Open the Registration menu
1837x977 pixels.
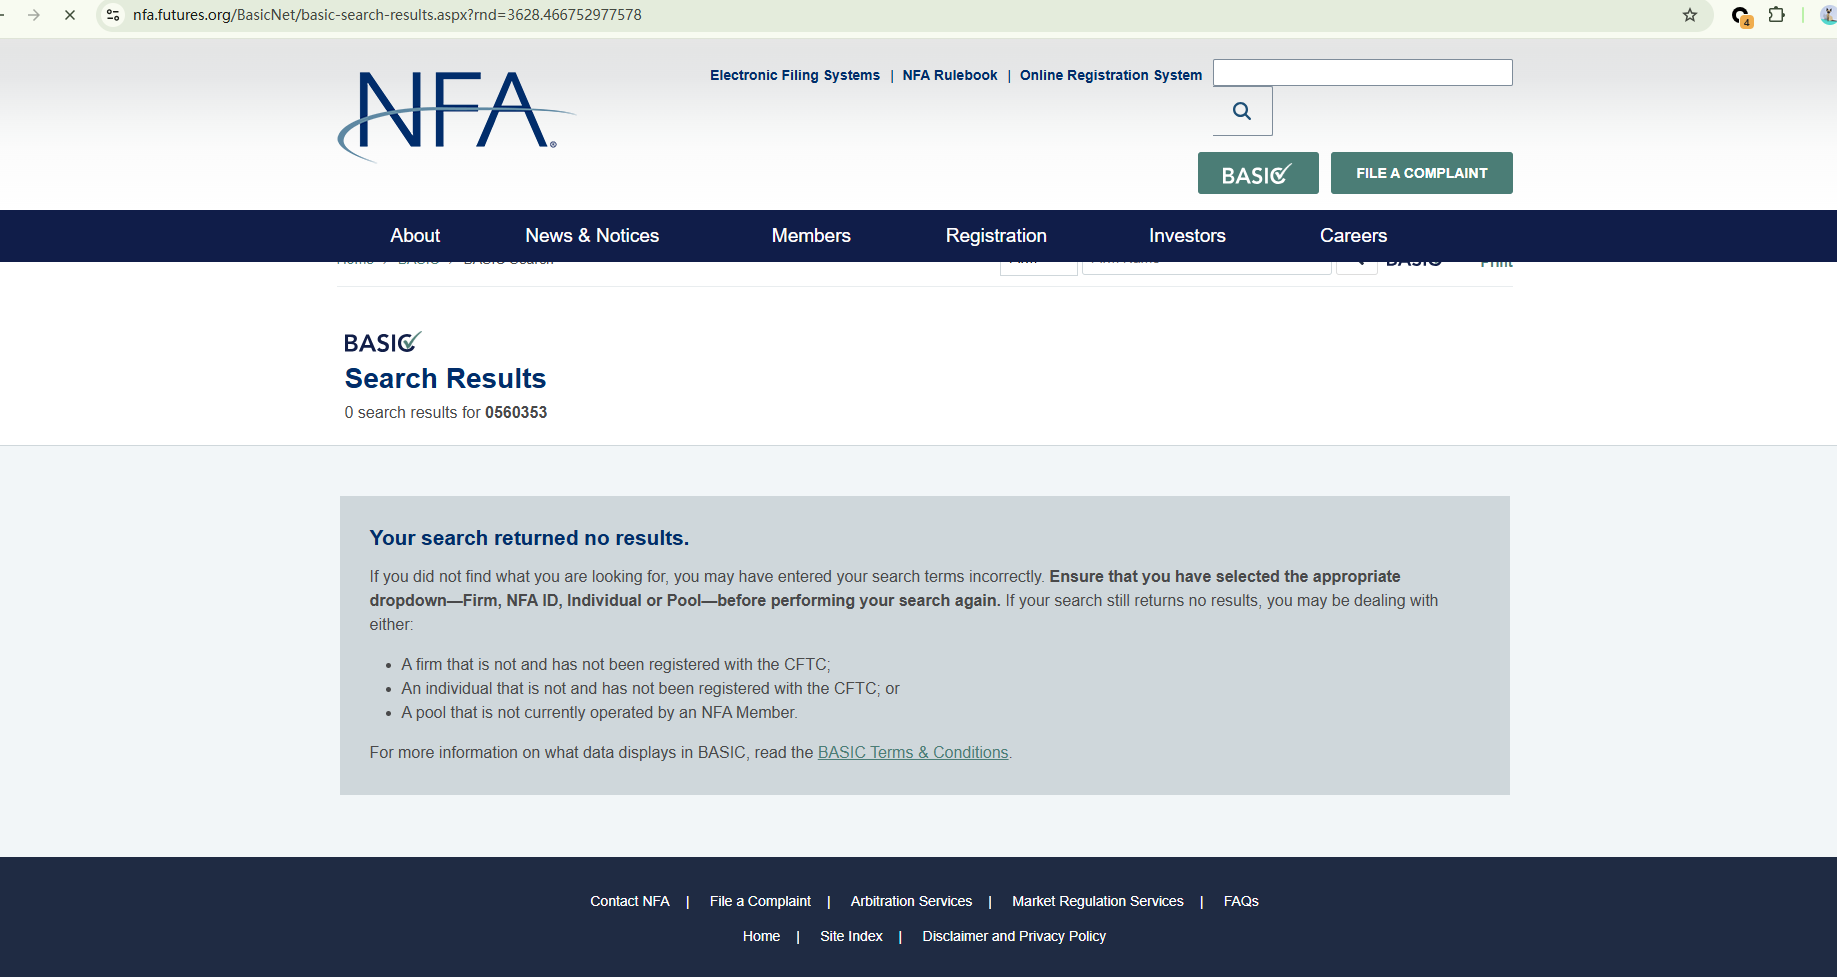(x=996, y=236)
